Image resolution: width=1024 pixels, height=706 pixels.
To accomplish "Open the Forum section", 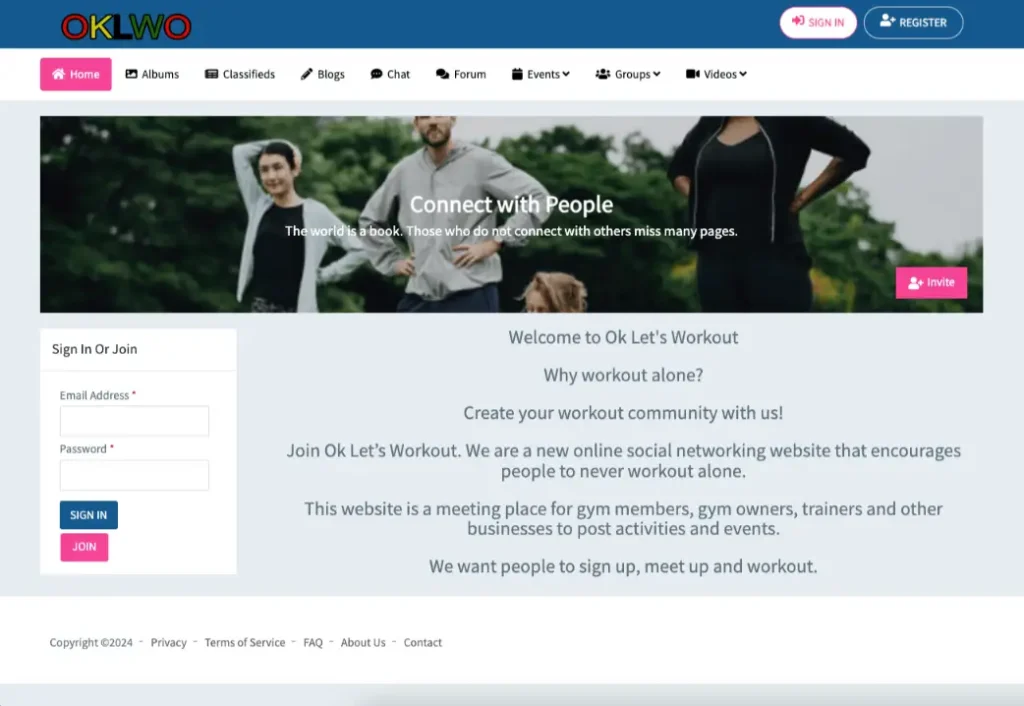I will 460,73.
